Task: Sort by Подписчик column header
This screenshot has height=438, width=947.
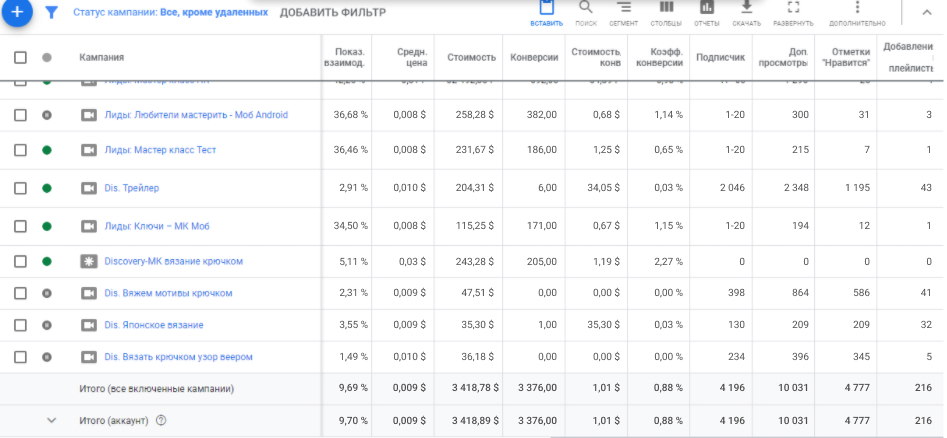Action: click(721, 57)
